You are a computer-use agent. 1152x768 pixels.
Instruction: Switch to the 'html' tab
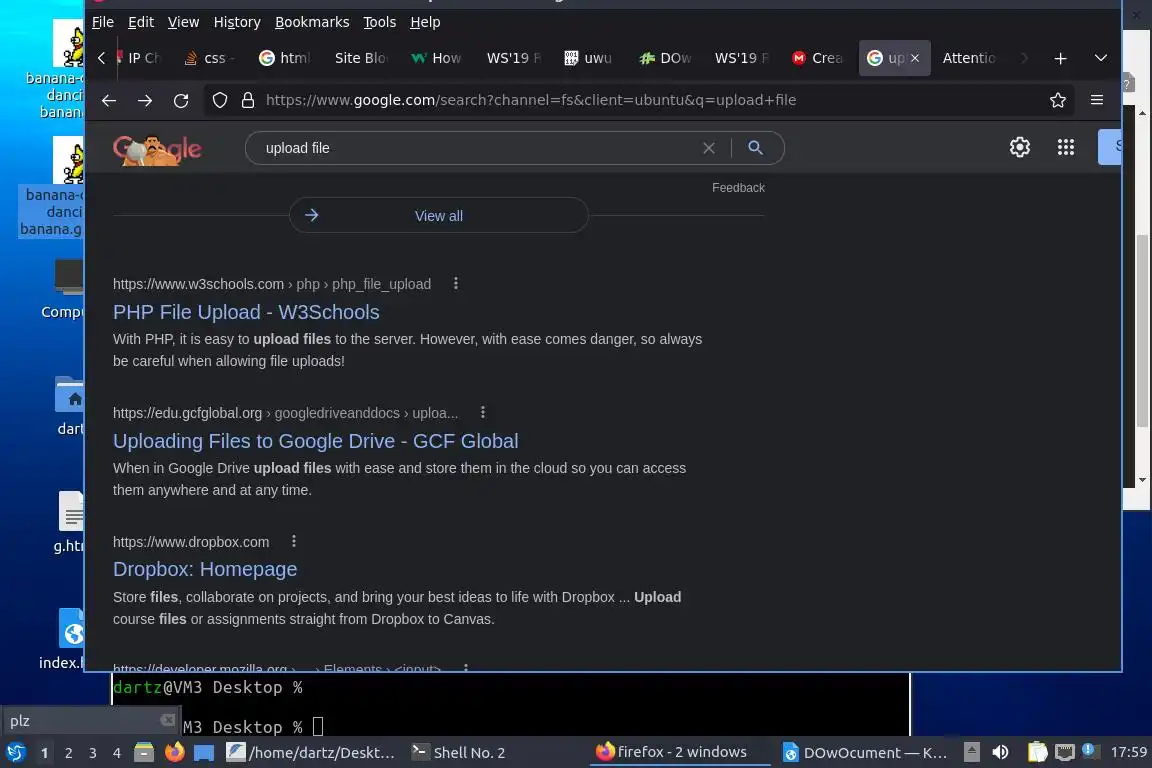tap(287, 58)
